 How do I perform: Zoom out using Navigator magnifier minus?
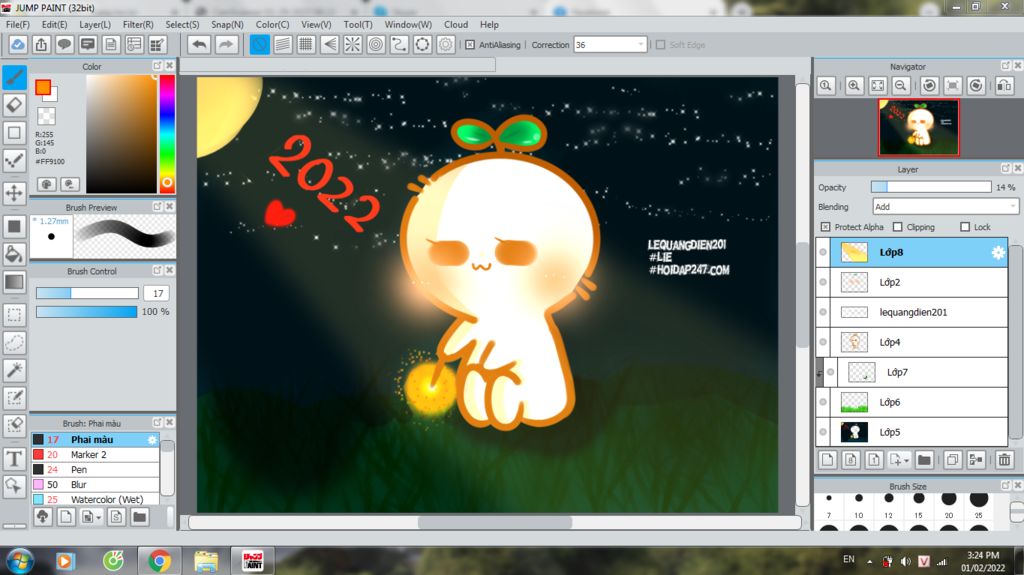tap(901, 86)
